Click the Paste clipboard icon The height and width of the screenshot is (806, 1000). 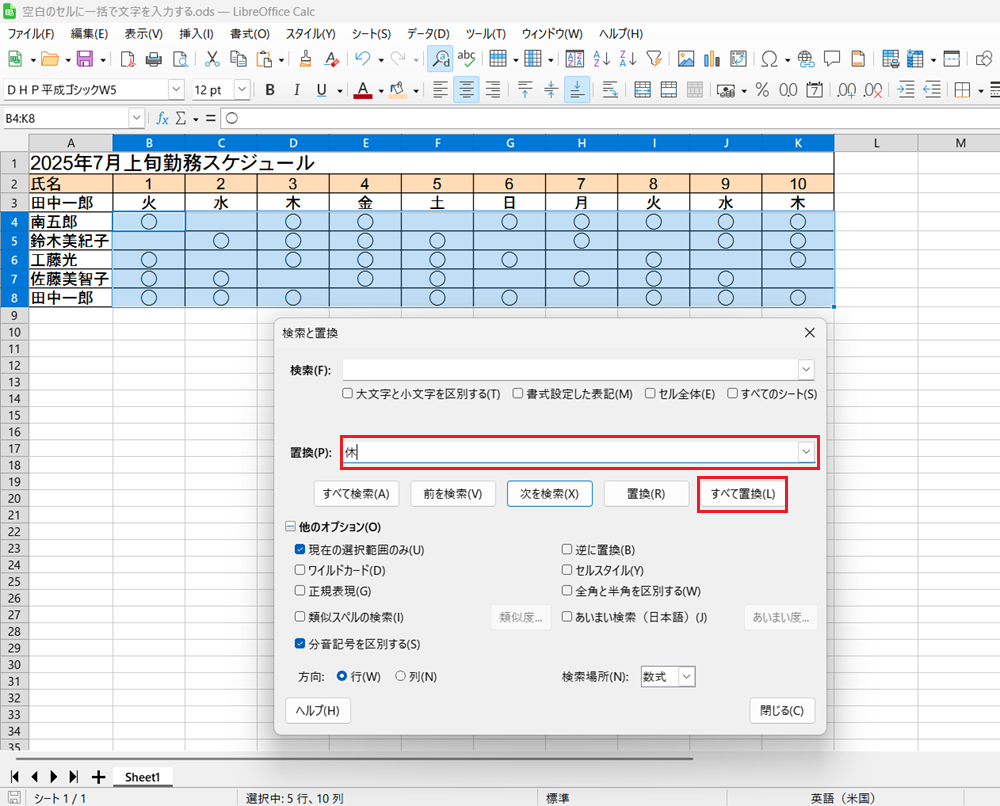(x=263, y=59)
